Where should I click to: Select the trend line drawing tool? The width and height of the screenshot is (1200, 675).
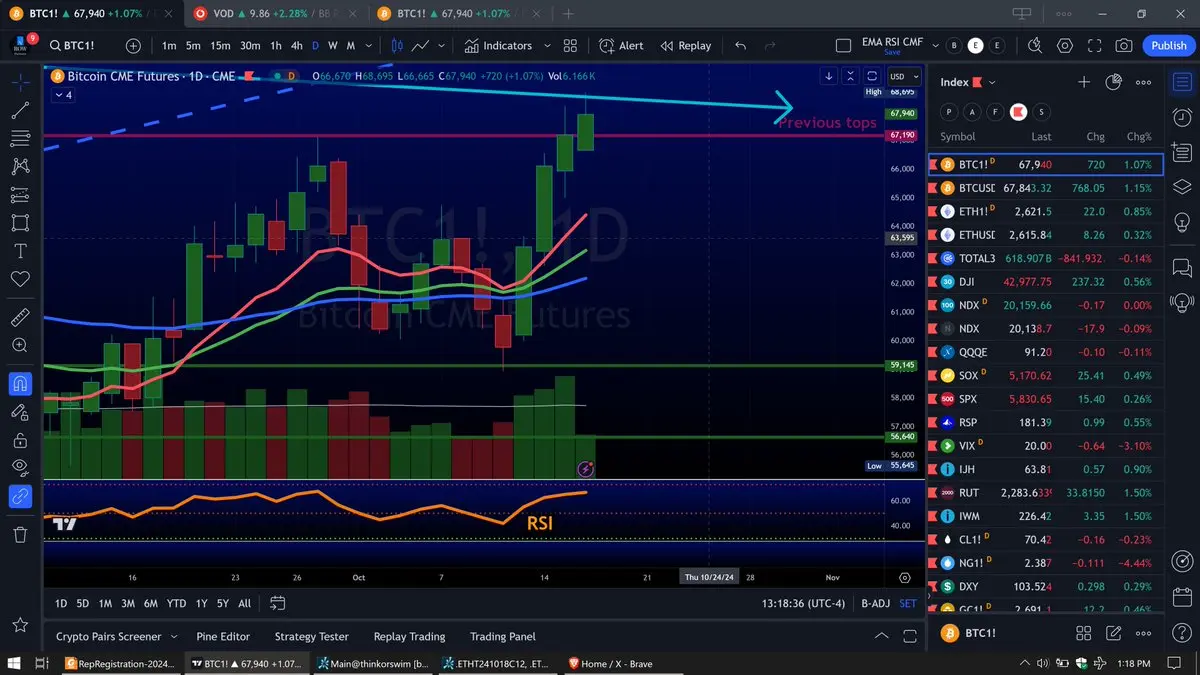pos(20,111)
